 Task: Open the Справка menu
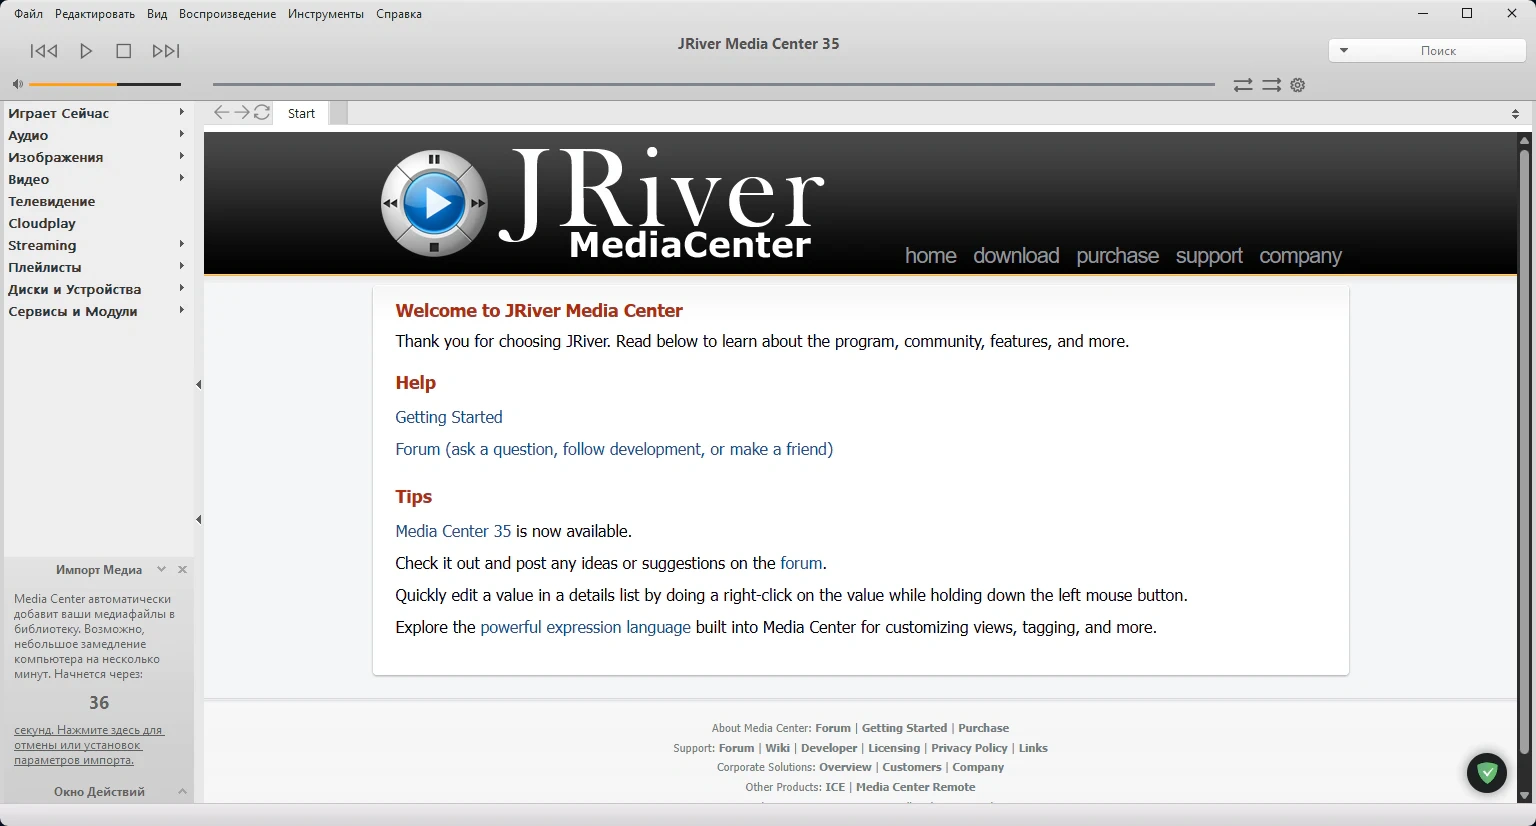coord(399,14)
